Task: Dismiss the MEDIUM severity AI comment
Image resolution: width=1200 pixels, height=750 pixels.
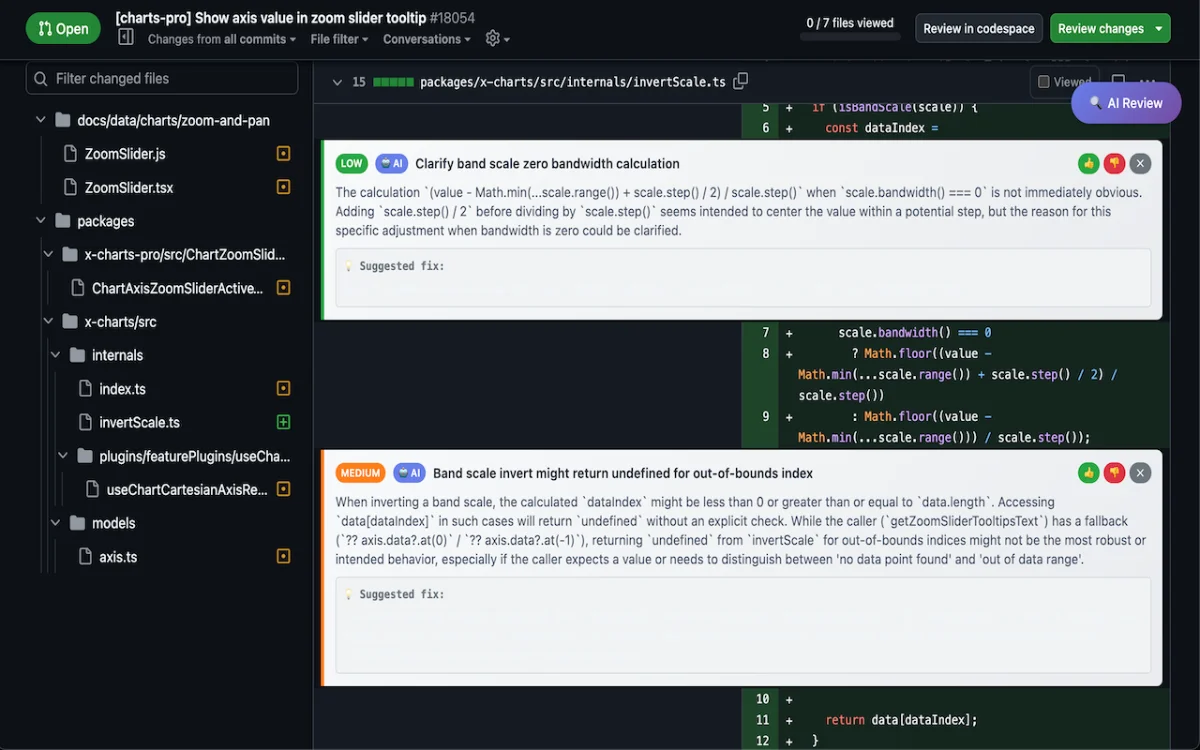Action: click(1140, 472)
